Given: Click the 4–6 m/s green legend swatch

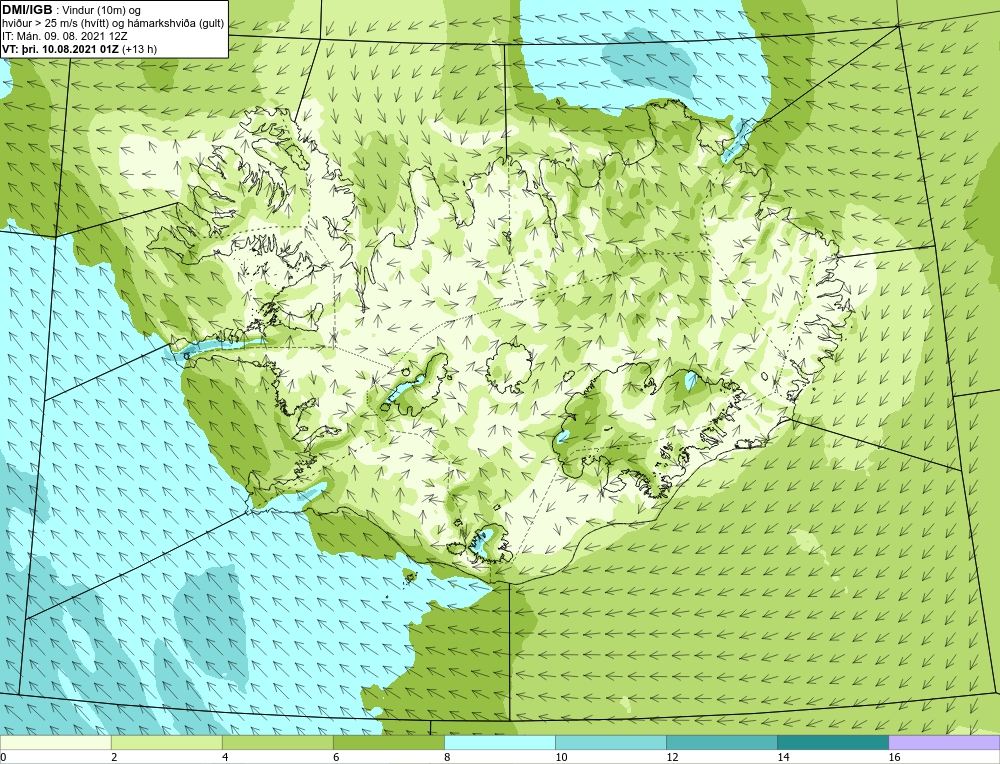Looking at the screenshot, I should (278, 743).
